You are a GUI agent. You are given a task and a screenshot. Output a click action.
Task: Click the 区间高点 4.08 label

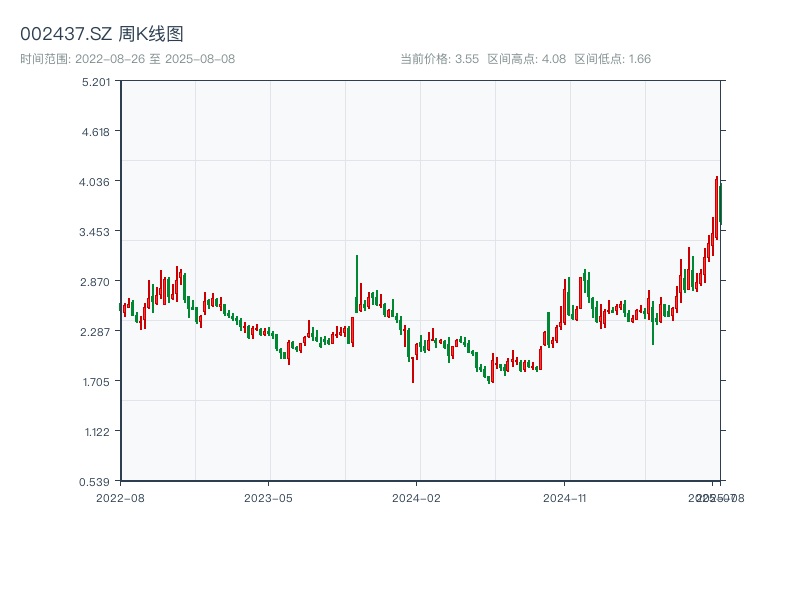(526, 59)
